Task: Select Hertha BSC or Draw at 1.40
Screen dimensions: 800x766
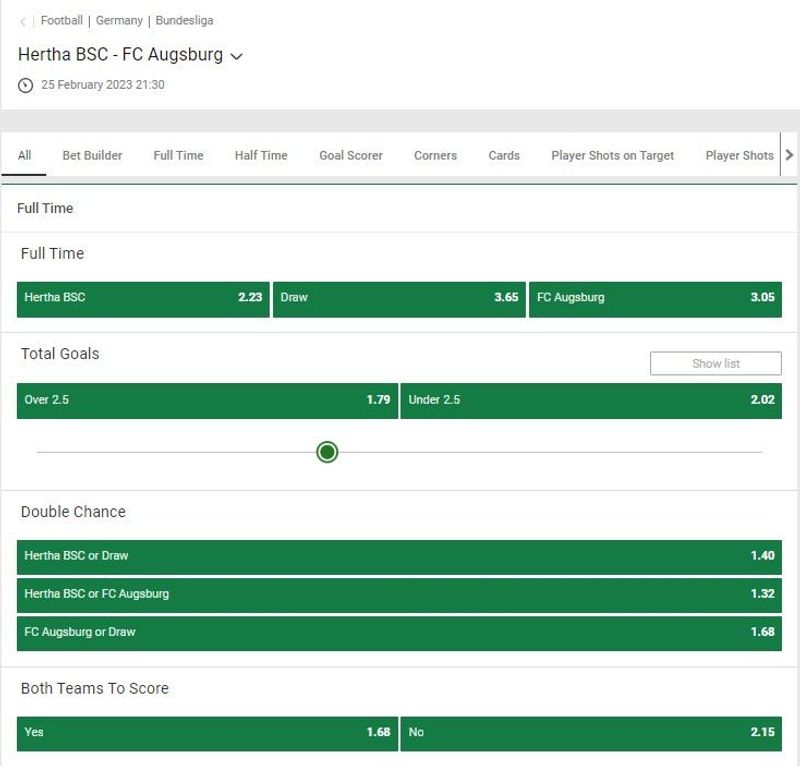Action: (x=399, y=557)
